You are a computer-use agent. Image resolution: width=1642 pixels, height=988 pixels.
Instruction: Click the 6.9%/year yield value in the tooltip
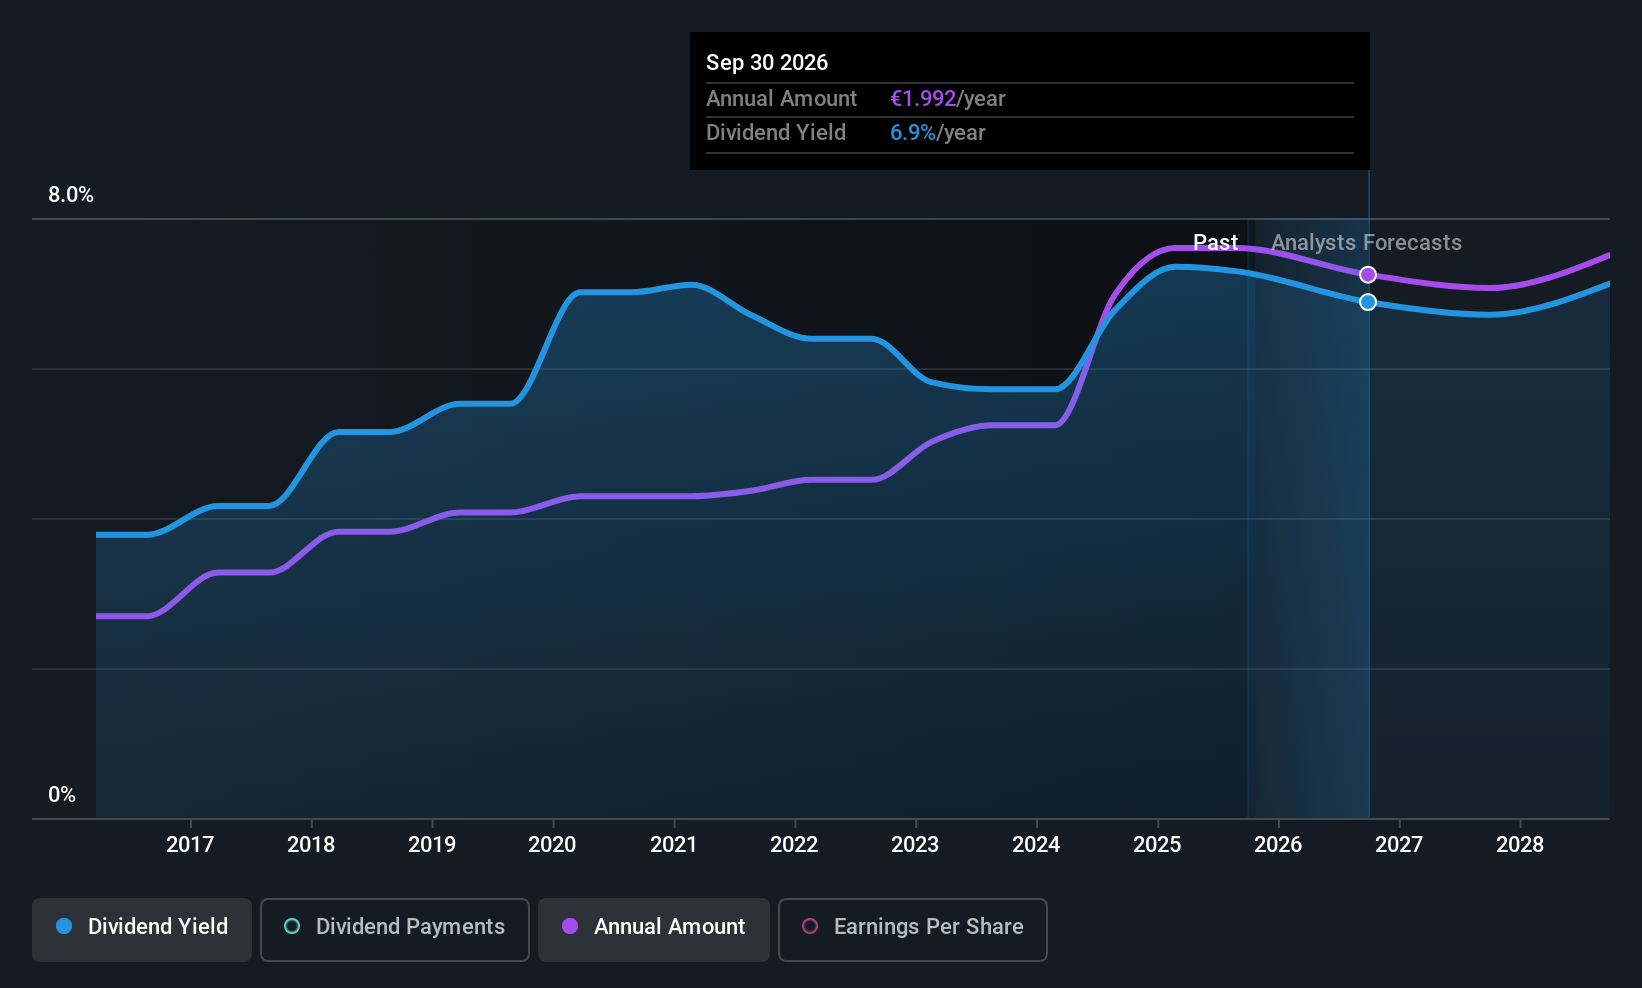point(937,133)
